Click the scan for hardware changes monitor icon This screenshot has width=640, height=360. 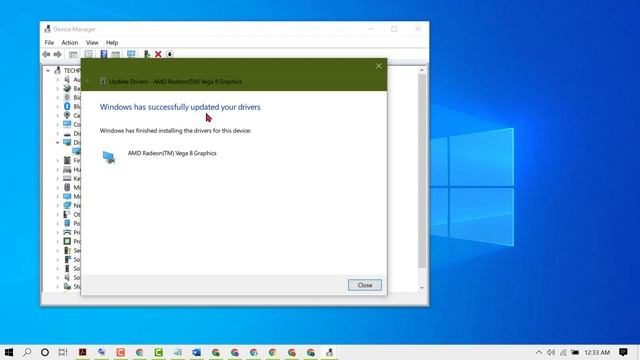click(x=131, y=54)
